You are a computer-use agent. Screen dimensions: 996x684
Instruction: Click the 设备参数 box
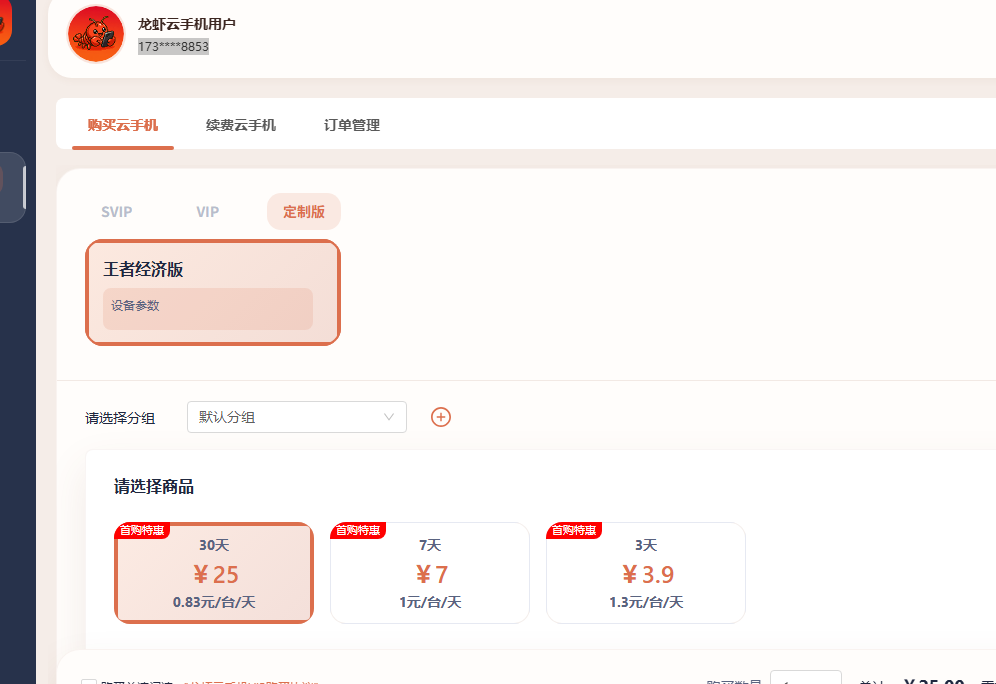(x=208, y=309)
